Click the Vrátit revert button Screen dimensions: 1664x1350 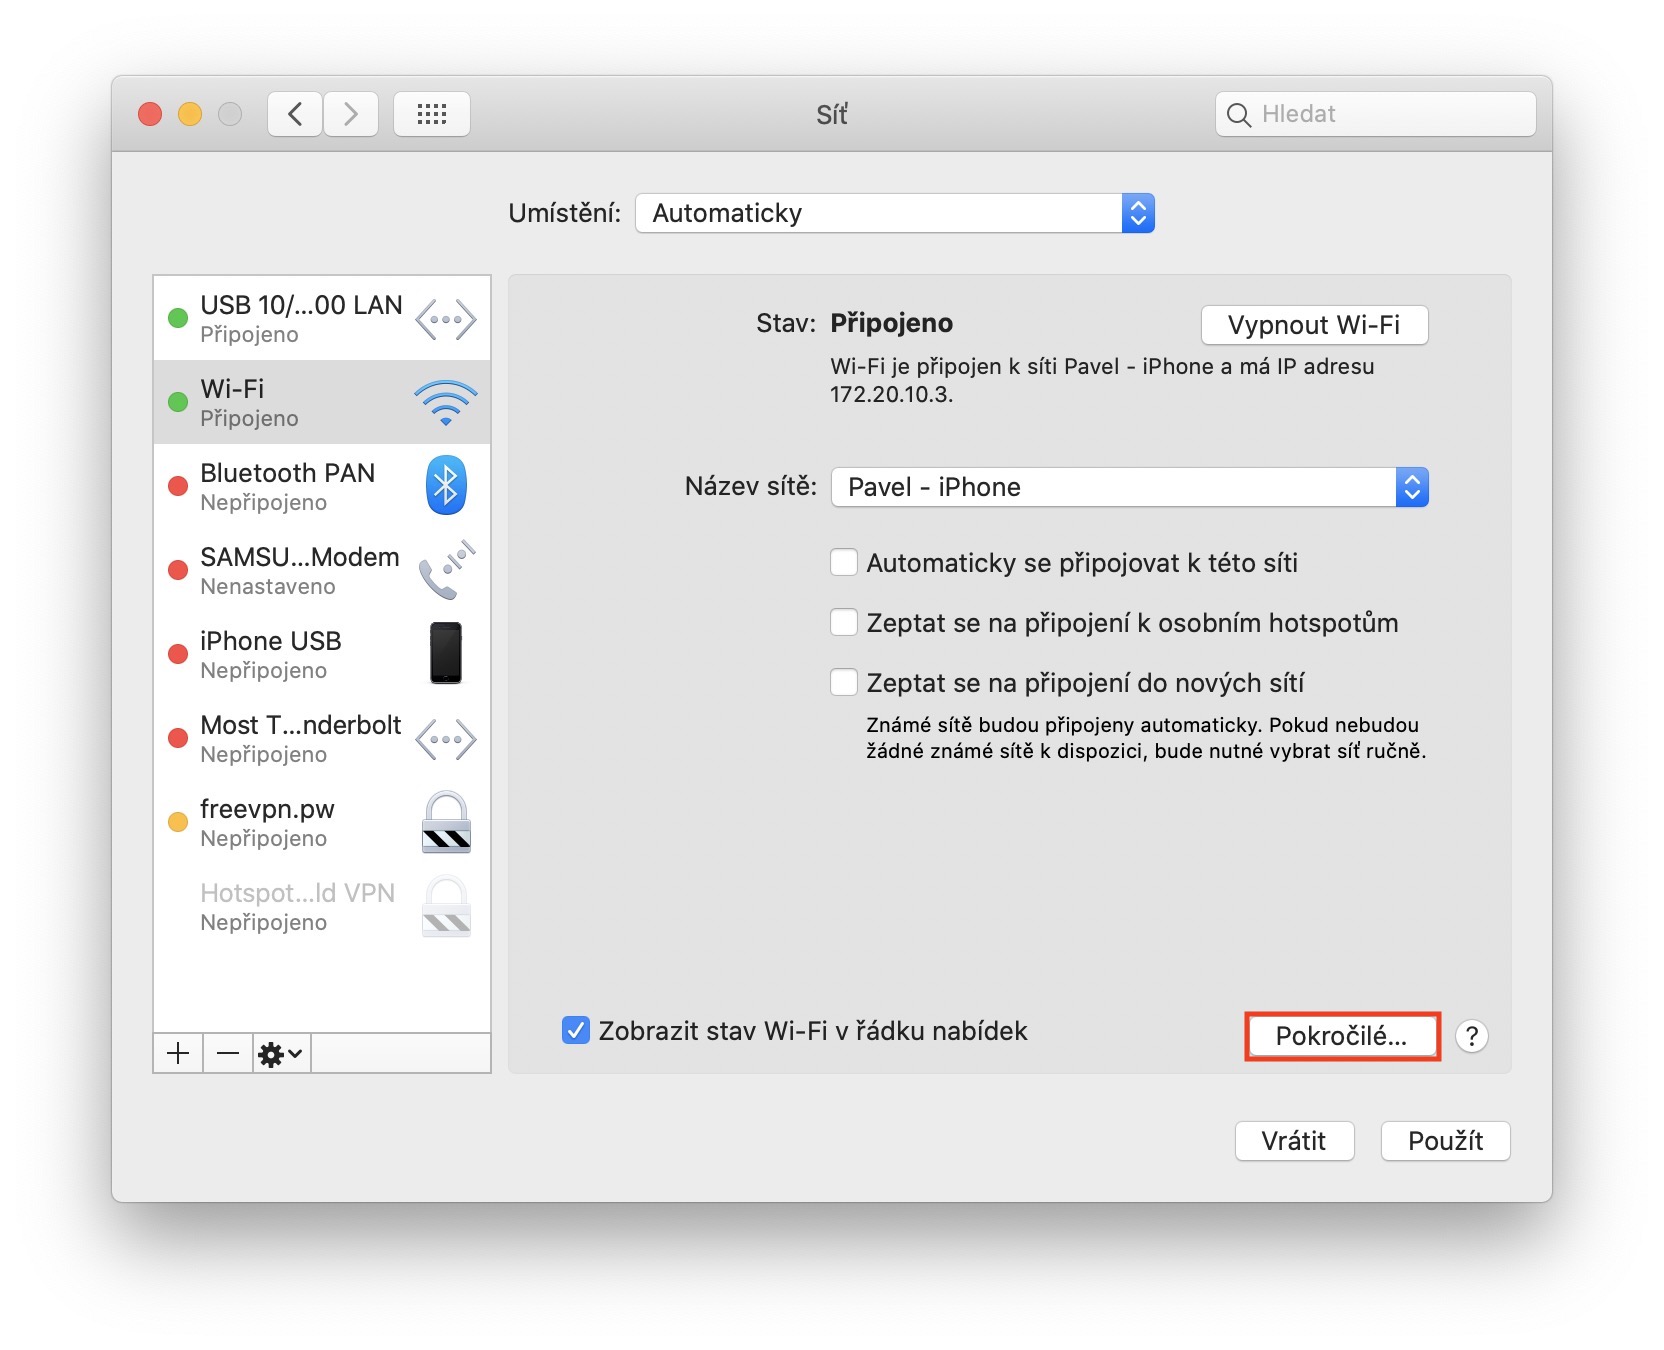[1294, 1141]
